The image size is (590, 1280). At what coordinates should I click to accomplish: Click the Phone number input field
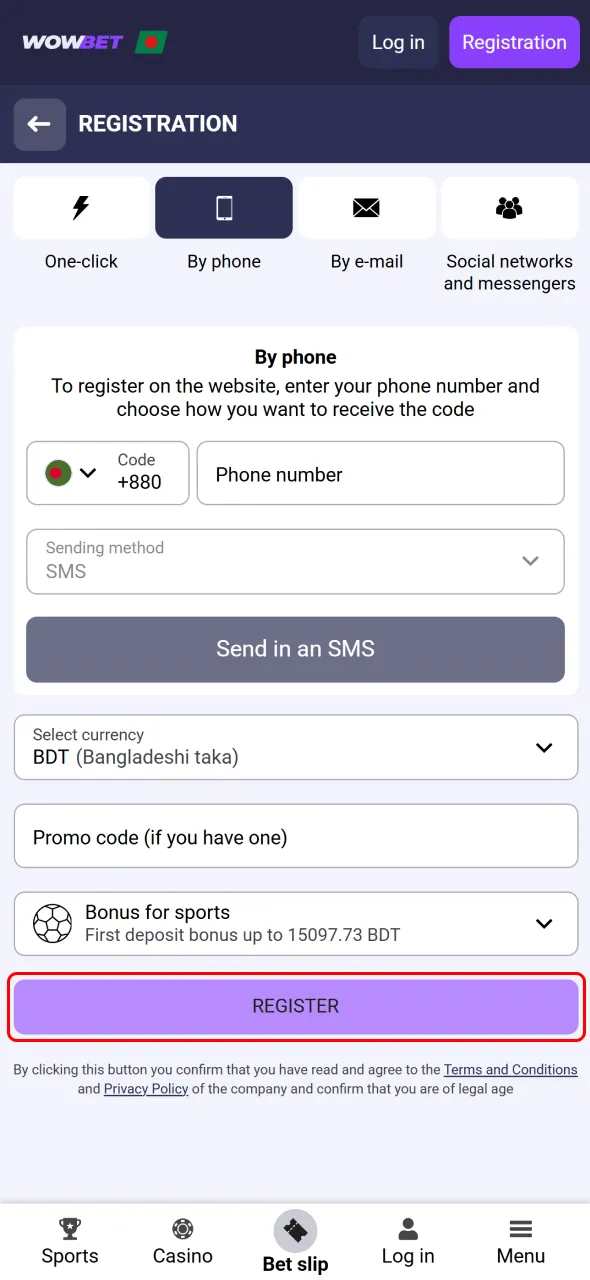[x=380, y=472]
